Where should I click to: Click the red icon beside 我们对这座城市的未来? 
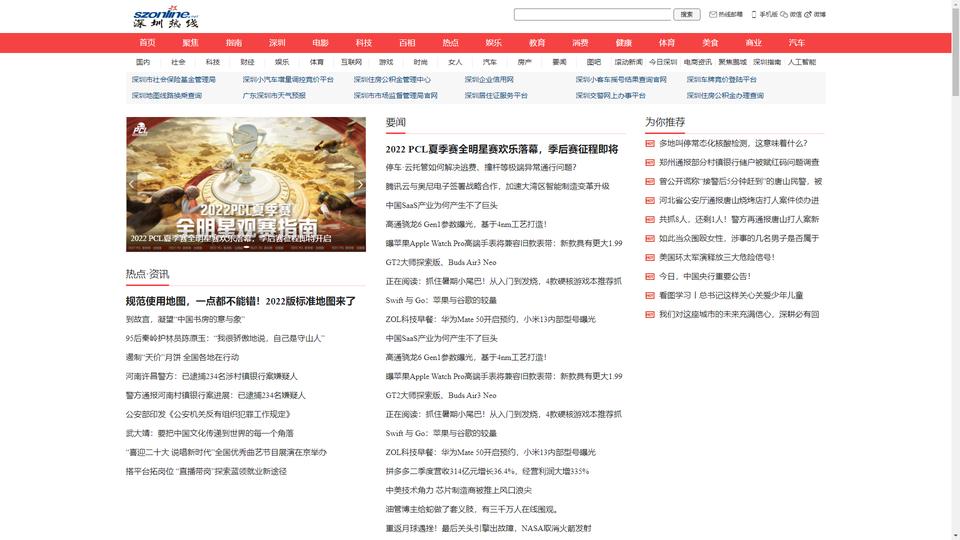click(650, 314)
